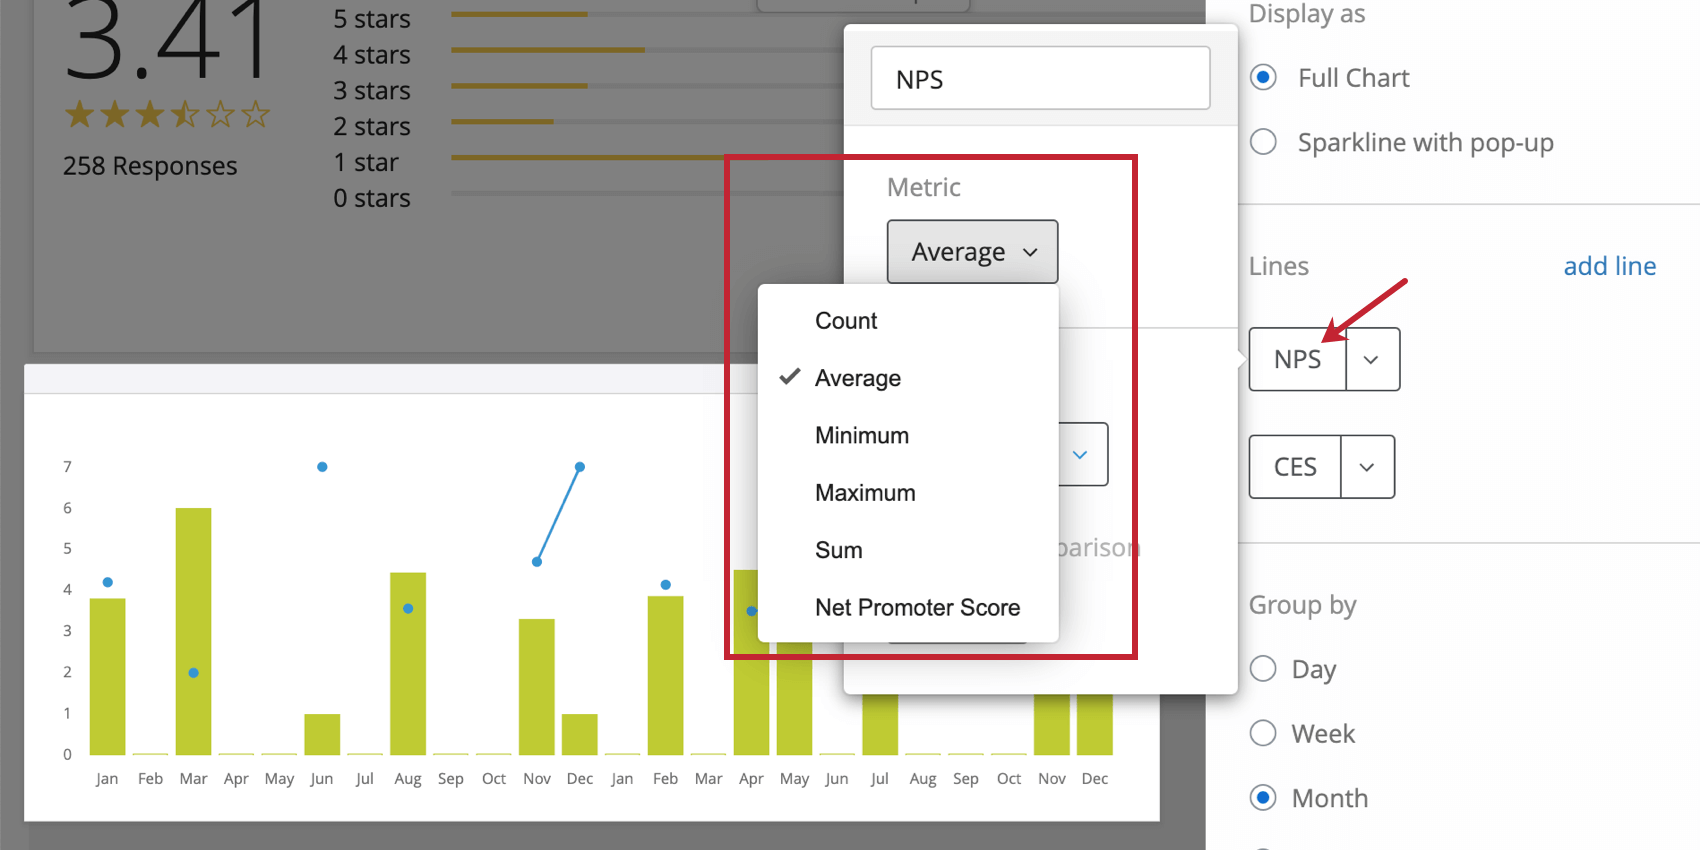Select Average from the metric menu

(908, 378)
